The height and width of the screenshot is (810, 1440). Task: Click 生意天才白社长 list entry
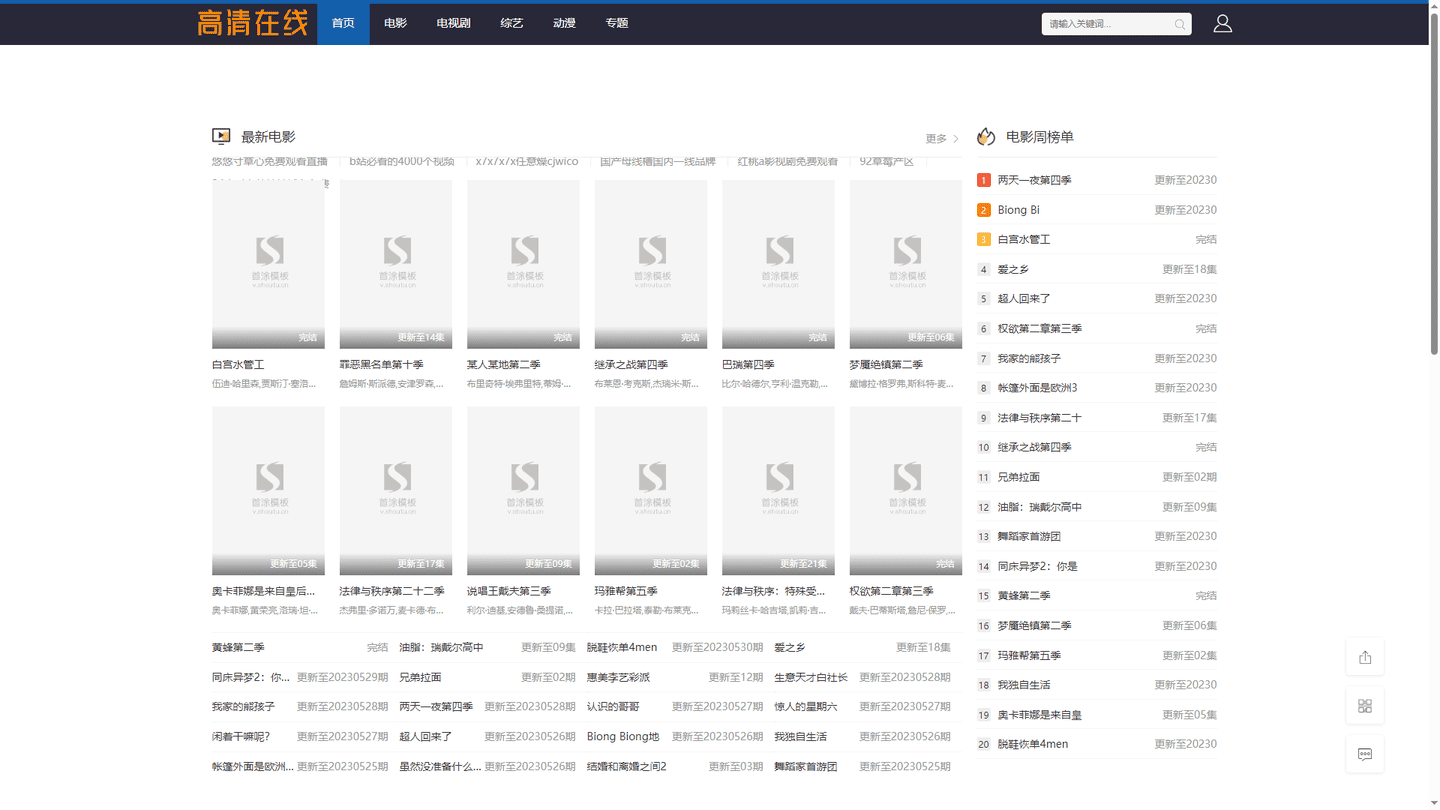click(x=811, y=677)
